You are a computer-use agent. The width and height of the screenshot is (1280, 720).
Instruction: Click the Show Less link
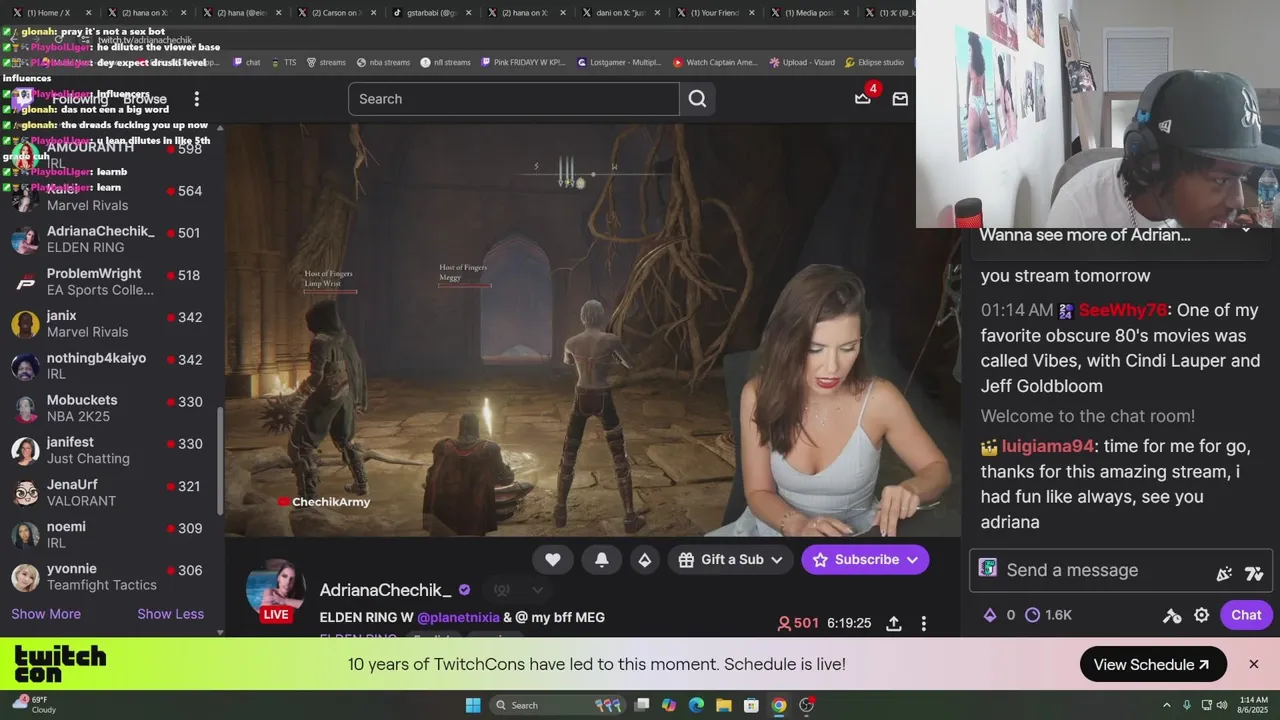click(170, 614)
